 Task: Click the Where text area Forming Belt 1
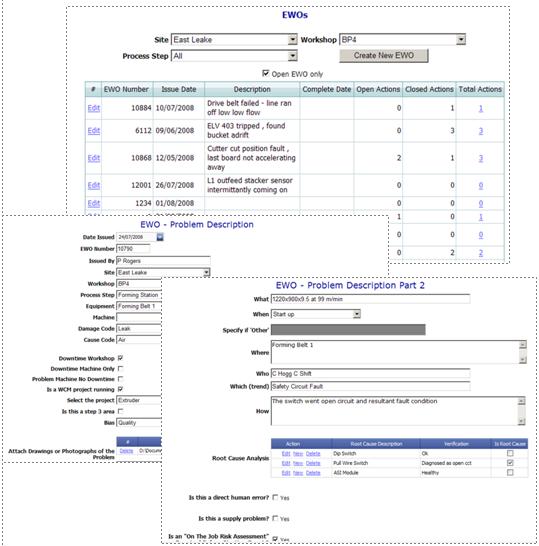(395, 352)
